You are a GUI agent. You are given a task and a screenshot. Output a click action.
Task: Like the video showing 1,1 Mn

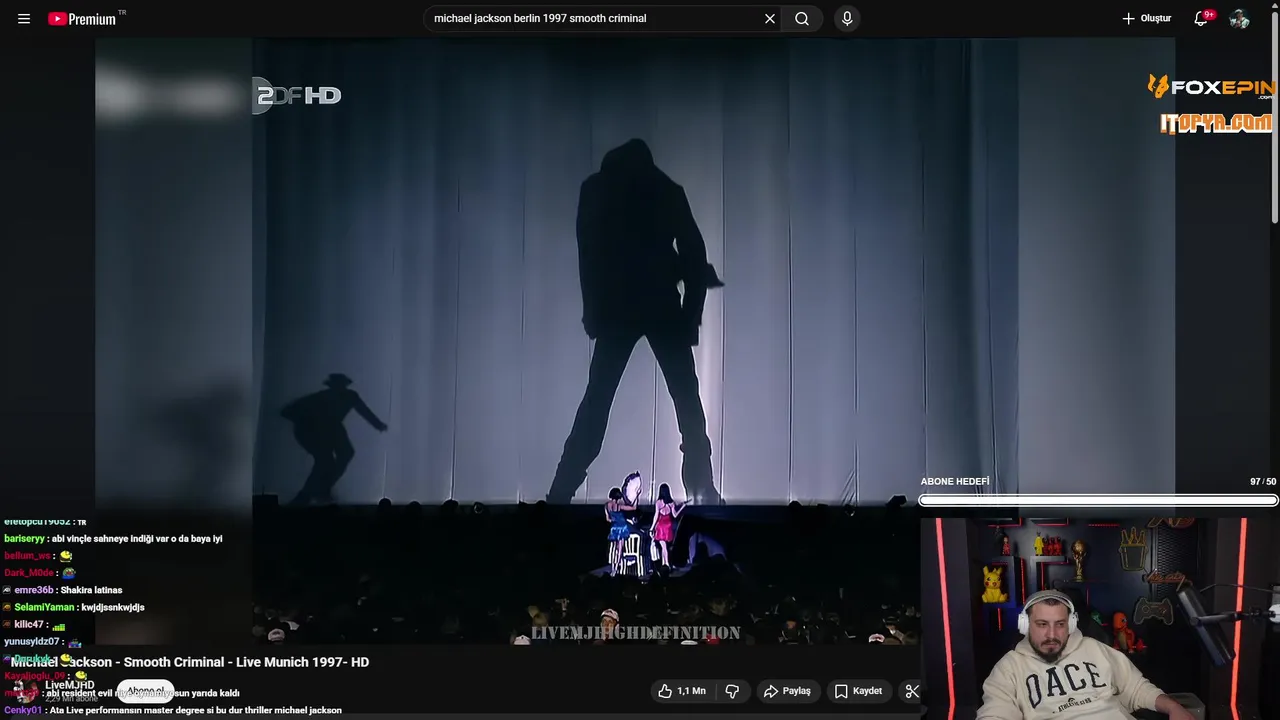[x=682, y=691]
